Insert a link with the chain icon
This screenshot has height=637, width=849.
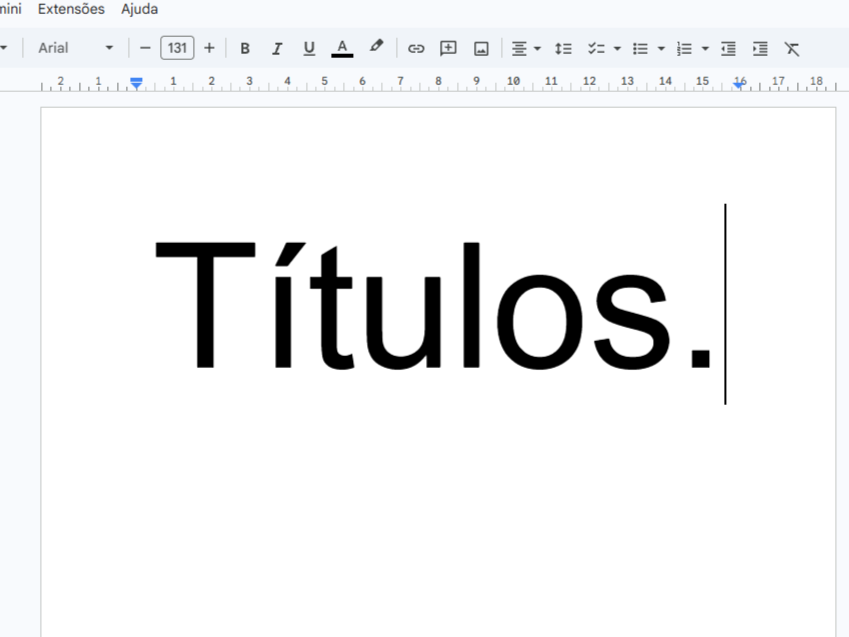(416, 49)
